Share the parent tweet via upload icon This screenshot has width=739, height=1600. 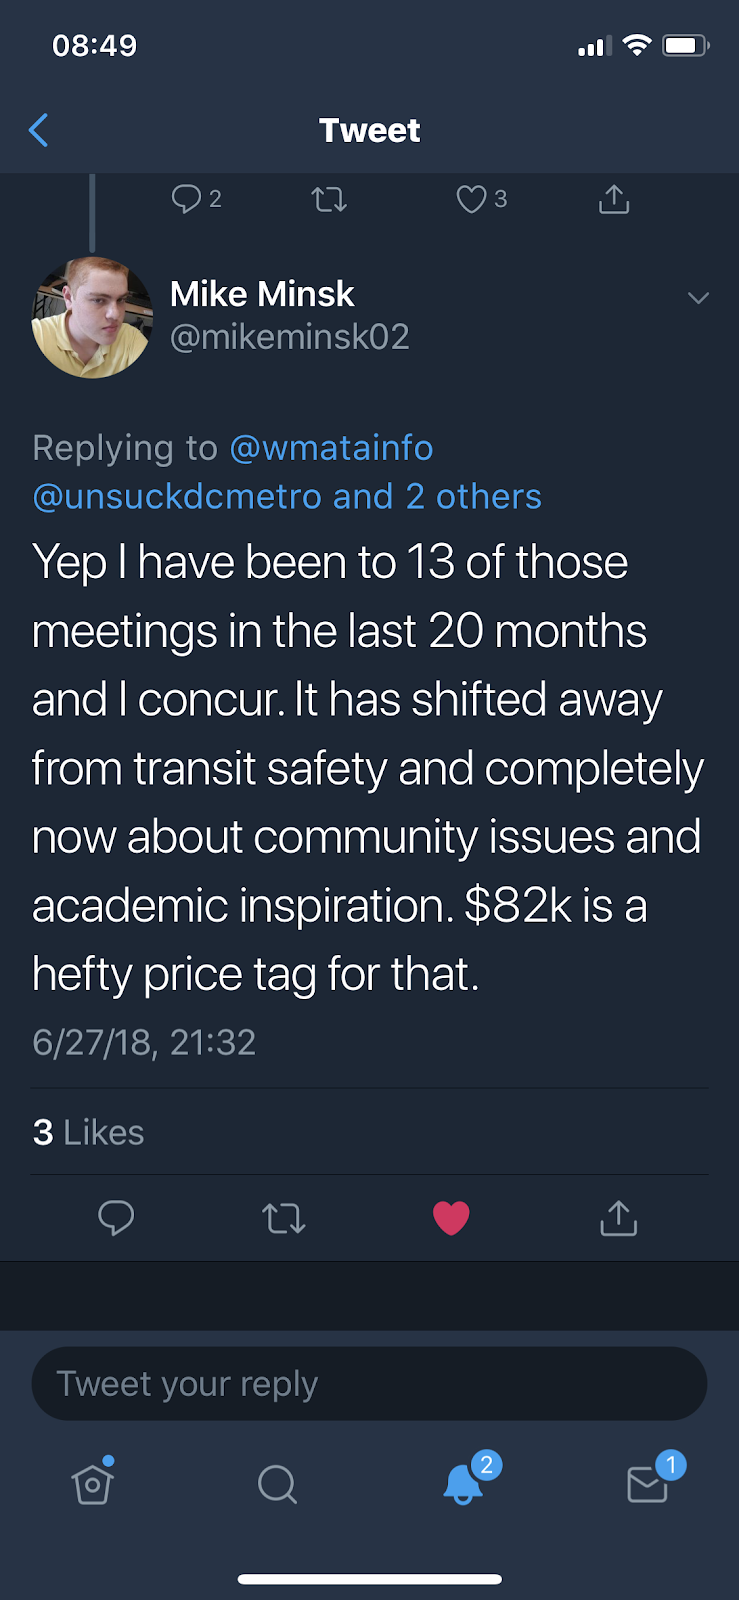click(614, 200)
